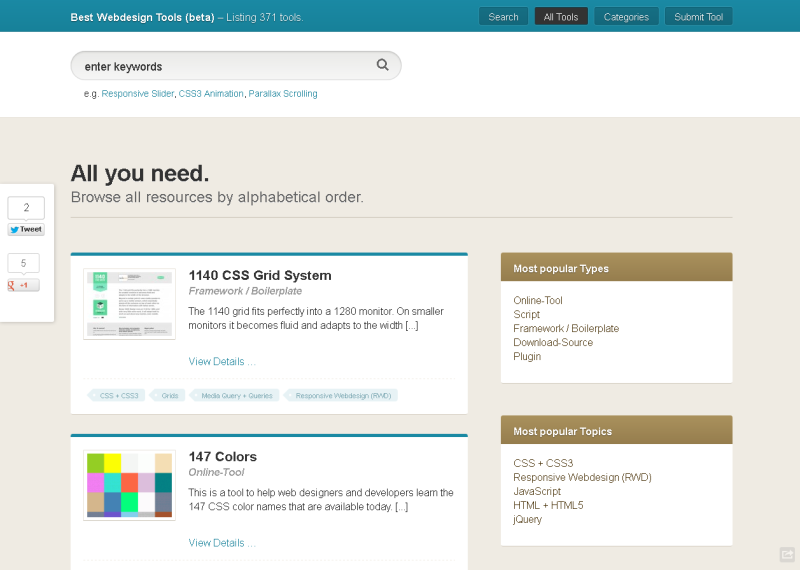
Task: Click the 147 Colors title
Action: point(222,457)
